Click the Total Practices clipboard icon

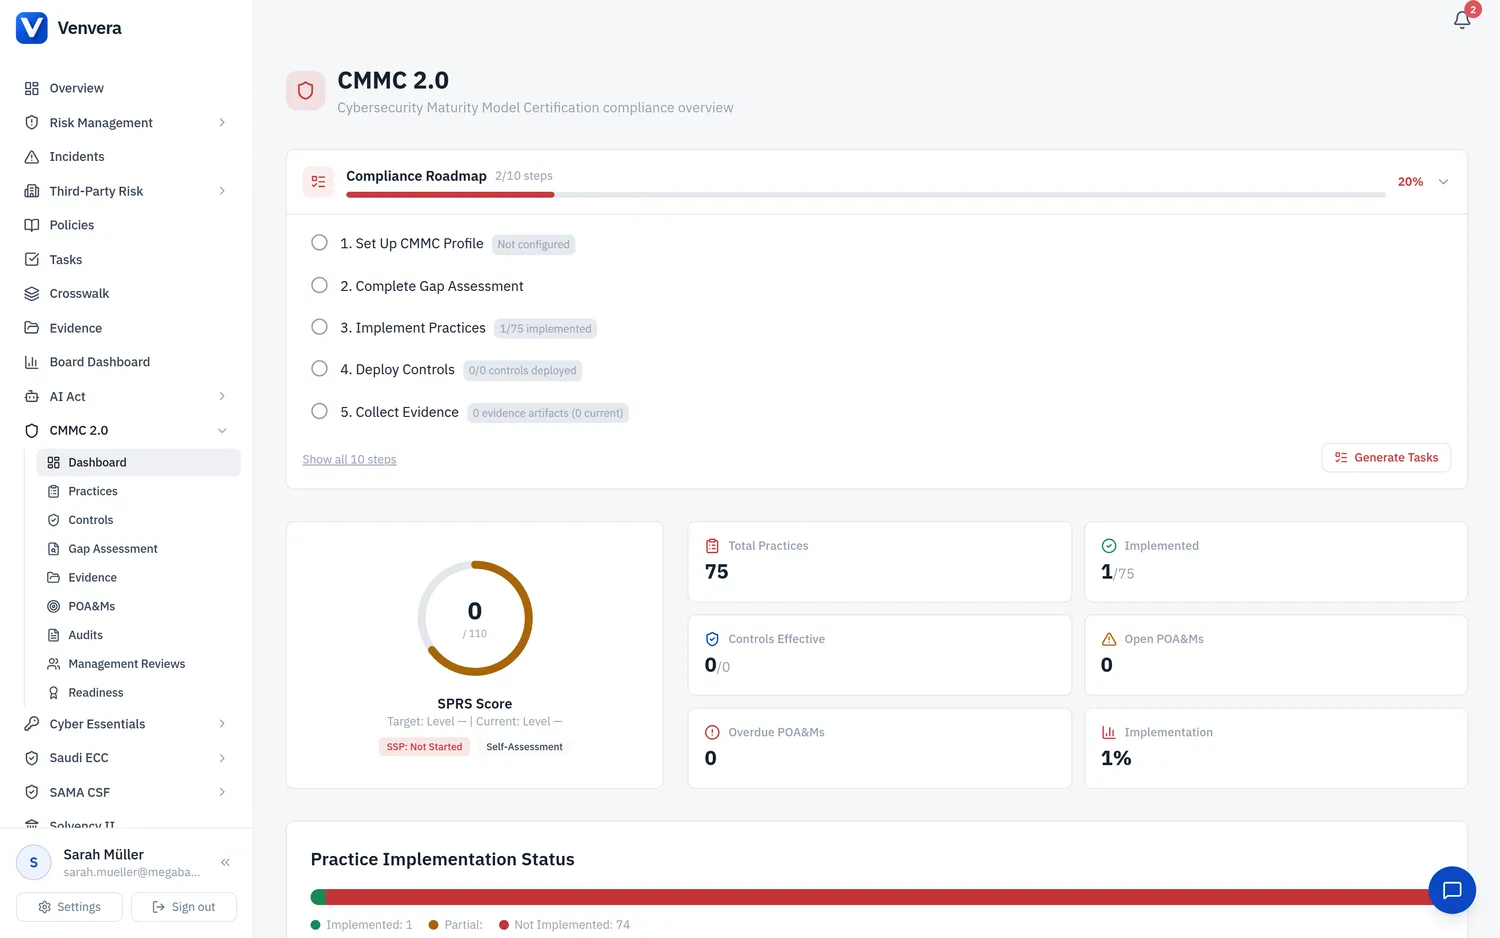click(712, 546)
